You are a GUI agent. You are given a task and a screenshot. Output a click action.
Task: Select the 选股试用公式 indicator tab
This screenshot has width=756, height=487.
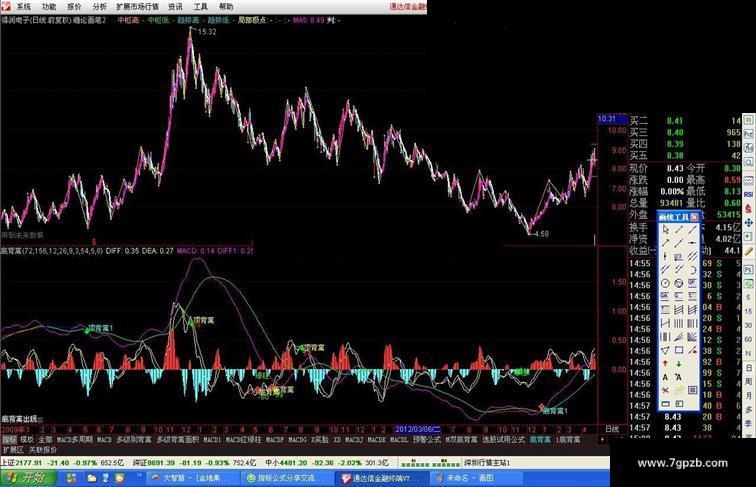tap(503, 440)
